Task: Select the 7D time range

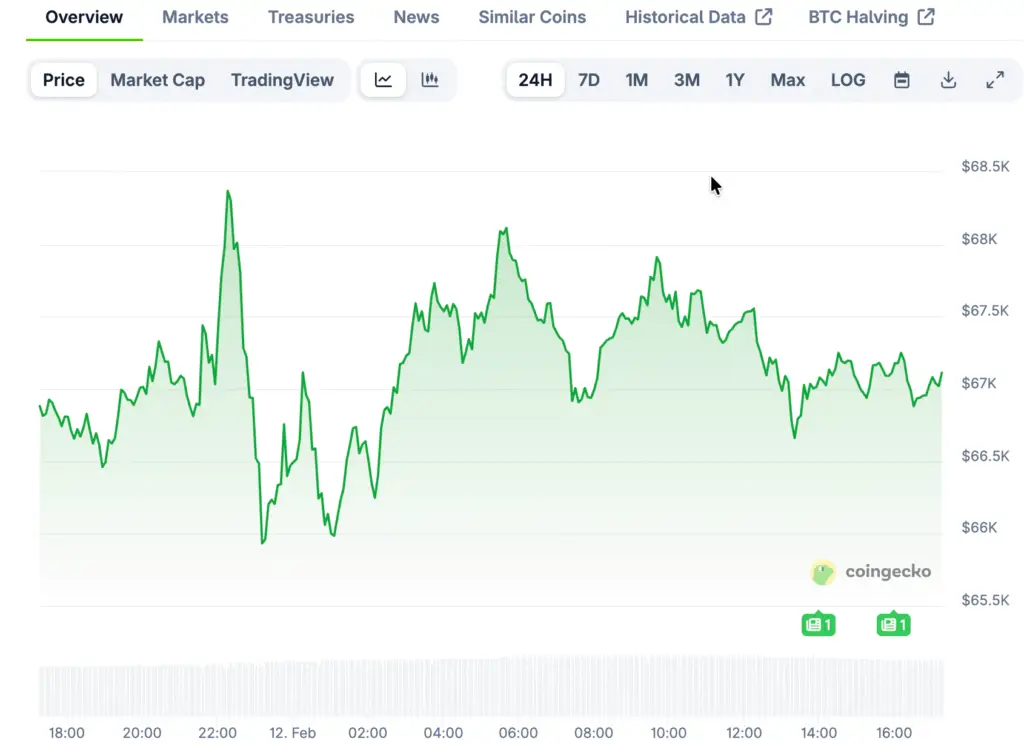Action: click(x=589, y=80)
